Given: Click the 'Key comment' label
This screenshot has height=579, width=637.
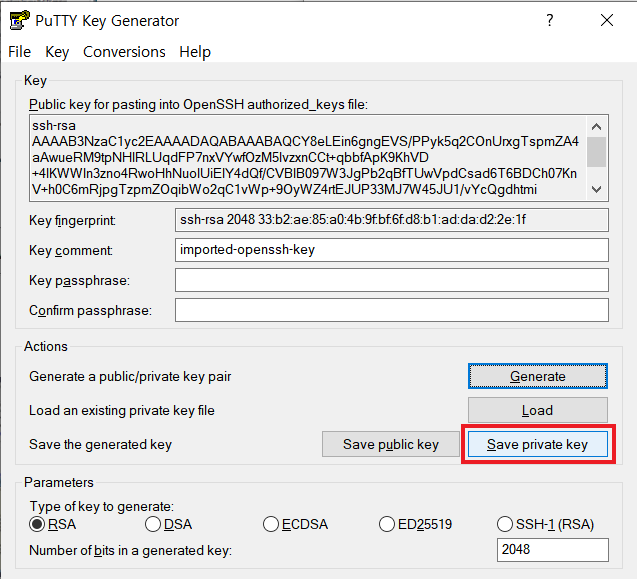Looking at the screenshot, I should 71,250.
